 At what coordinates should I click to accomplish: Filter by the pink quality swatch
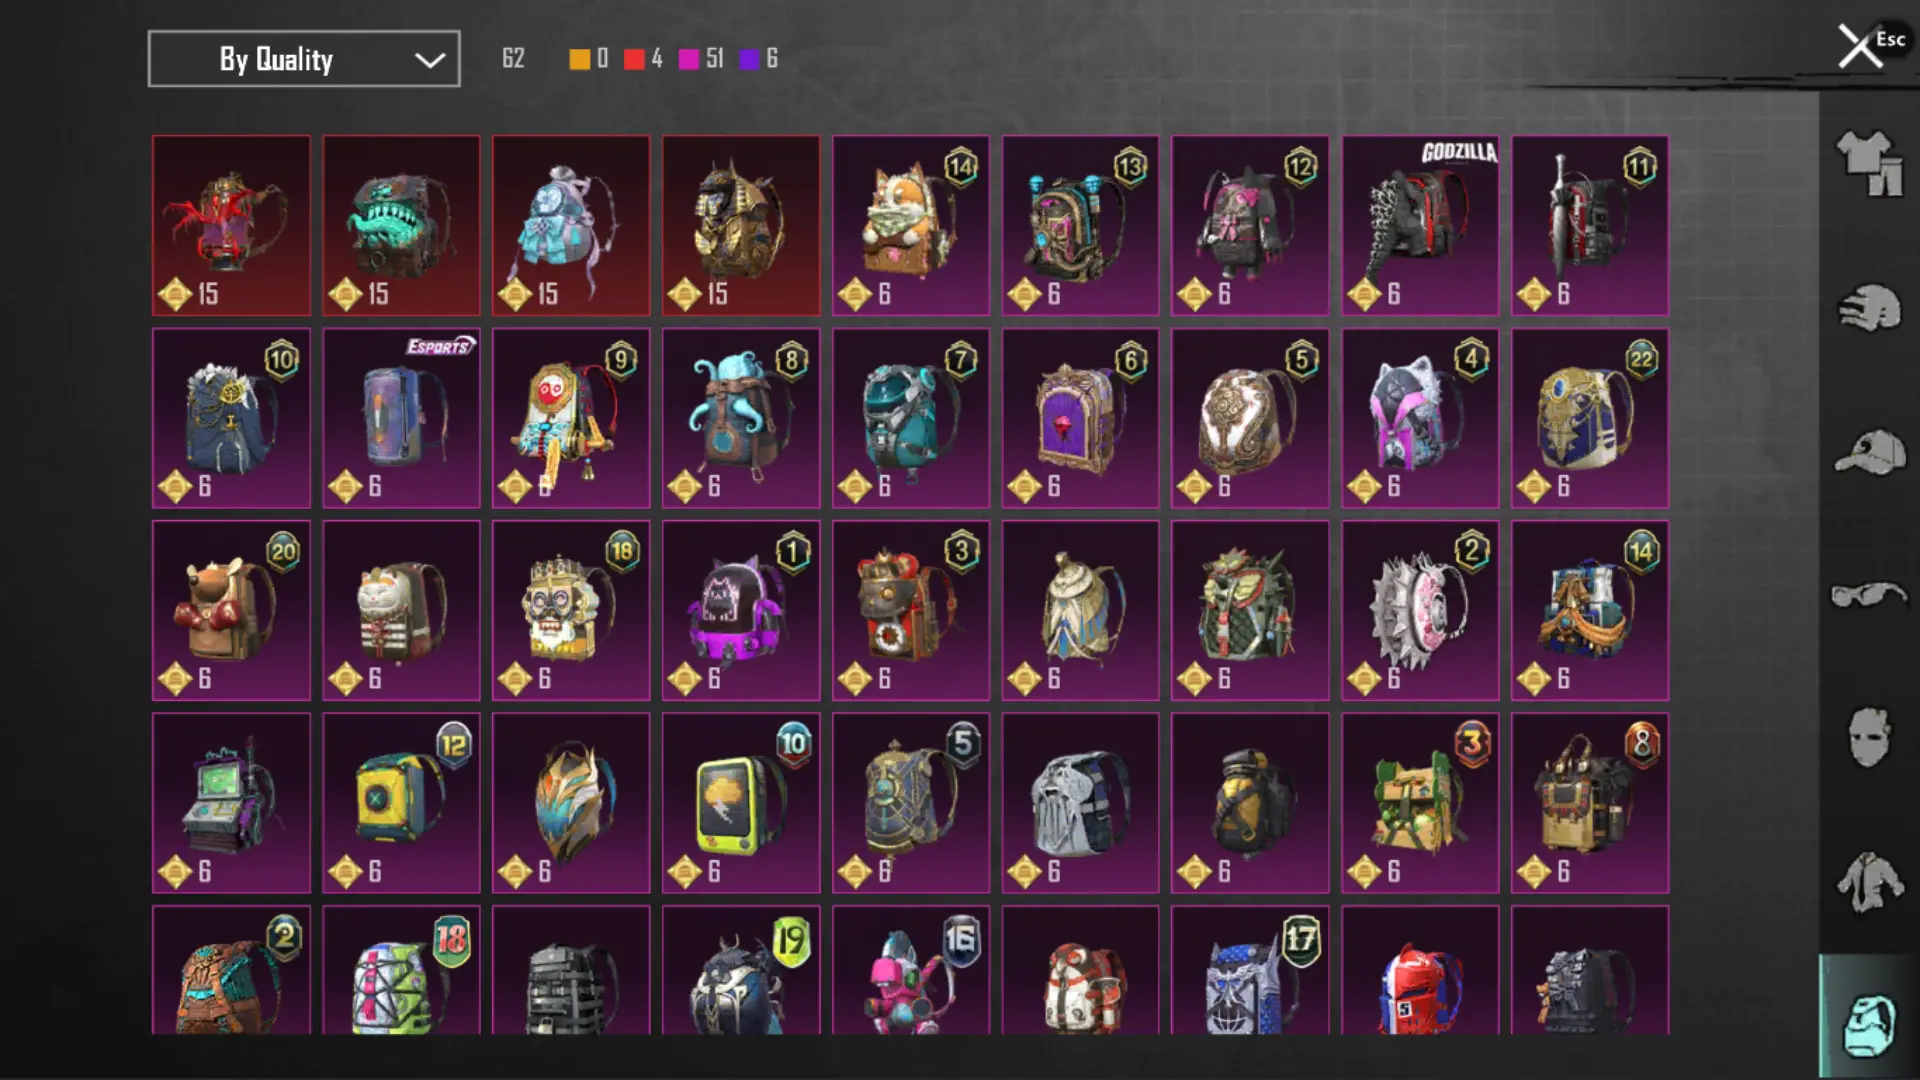tap(689, 59)
